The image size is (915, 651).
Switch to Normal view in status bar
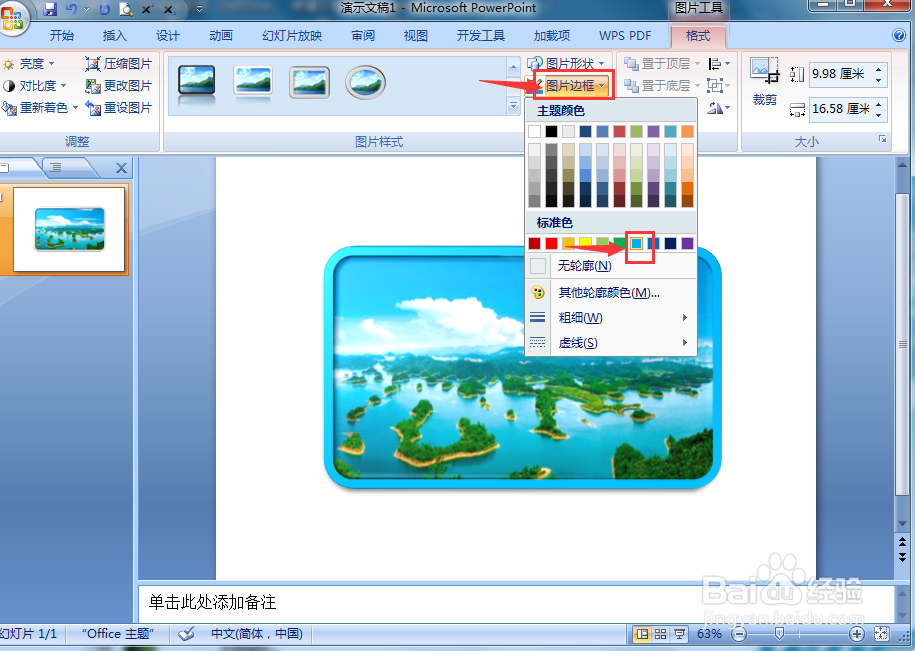(x=642, y=634)
